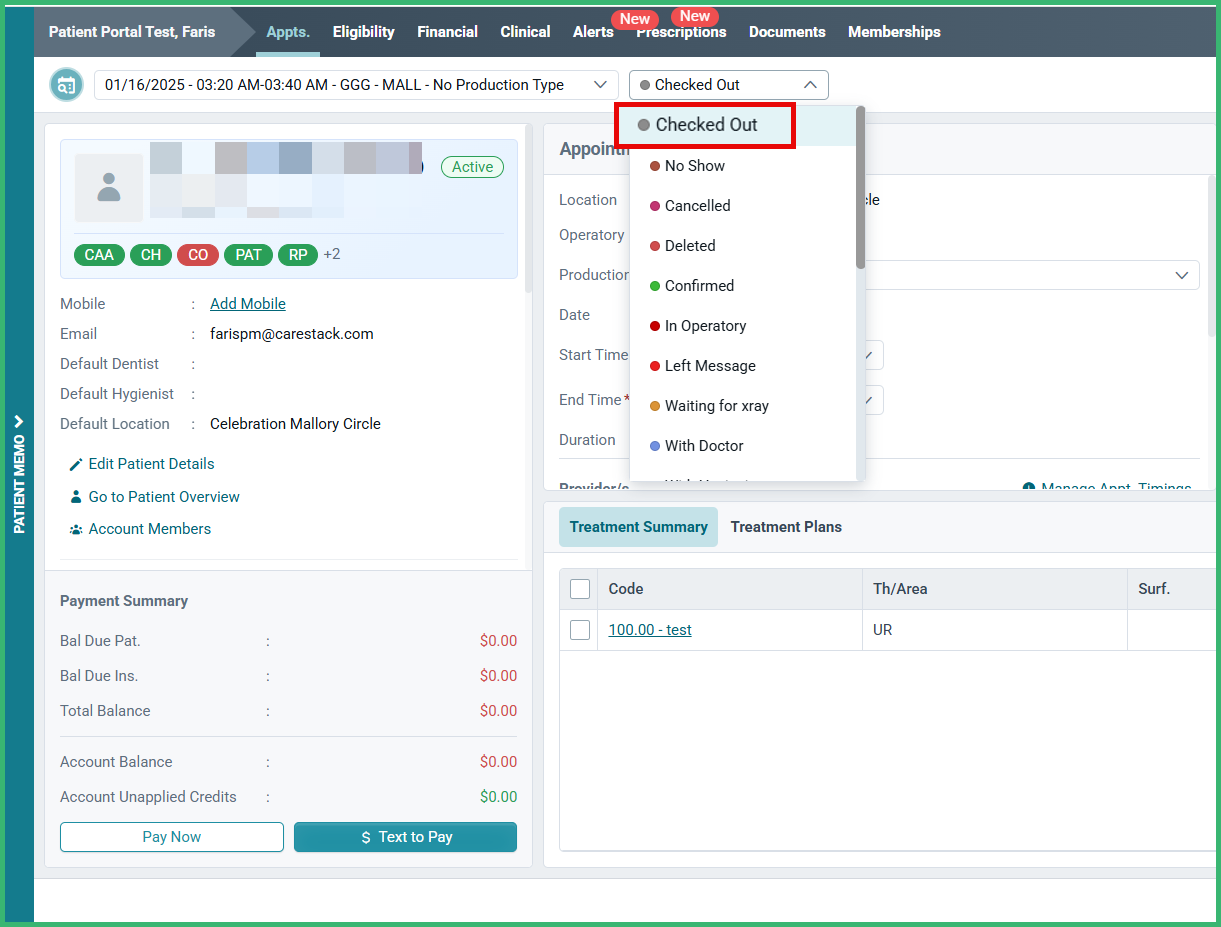Select Confirmed from the status menu
This screenshot has height=927, width=1221.
click(702, 285)
